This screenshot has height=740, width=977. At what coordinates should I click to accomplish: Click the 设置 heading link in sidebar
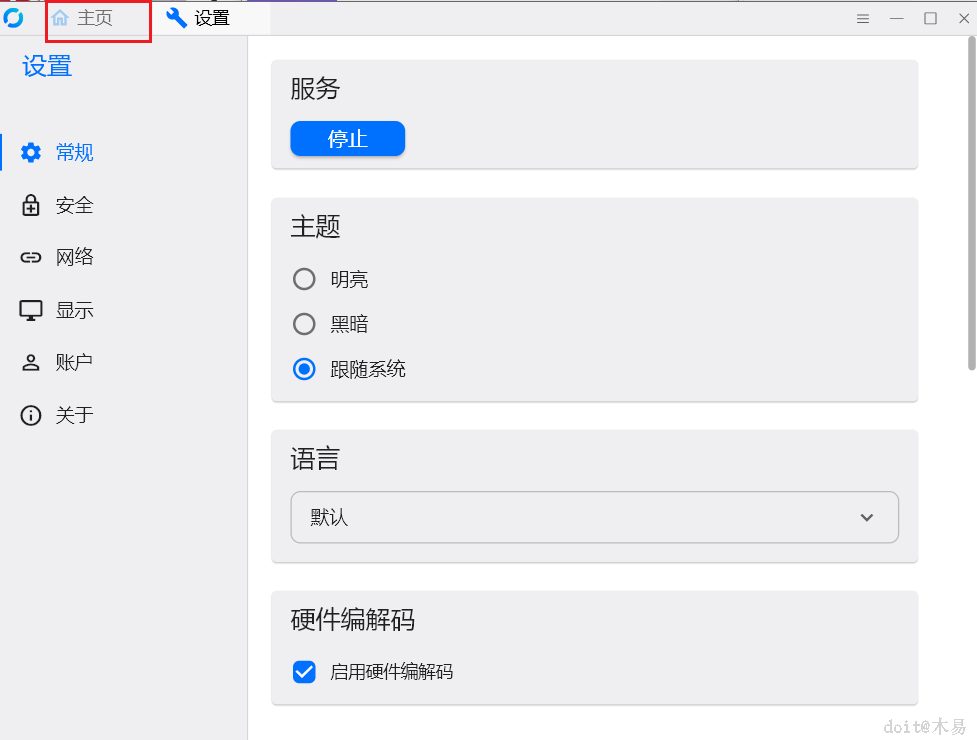coord(45,65)
